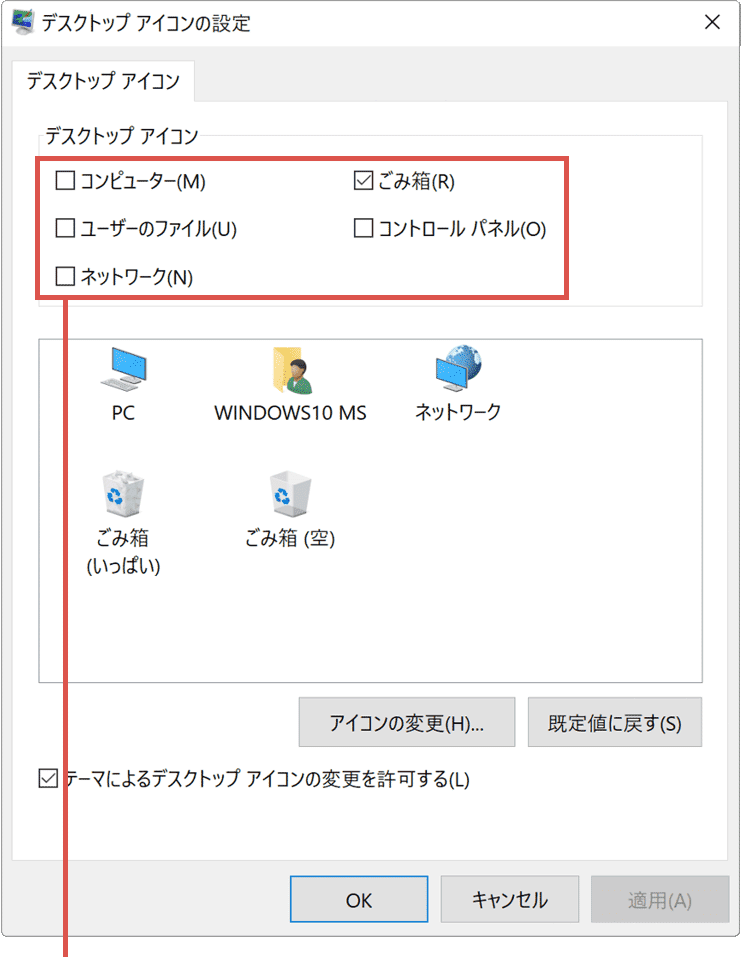741x957 pixels.
Task: Click the PC label under computer icon
Action: coord(123,413)
